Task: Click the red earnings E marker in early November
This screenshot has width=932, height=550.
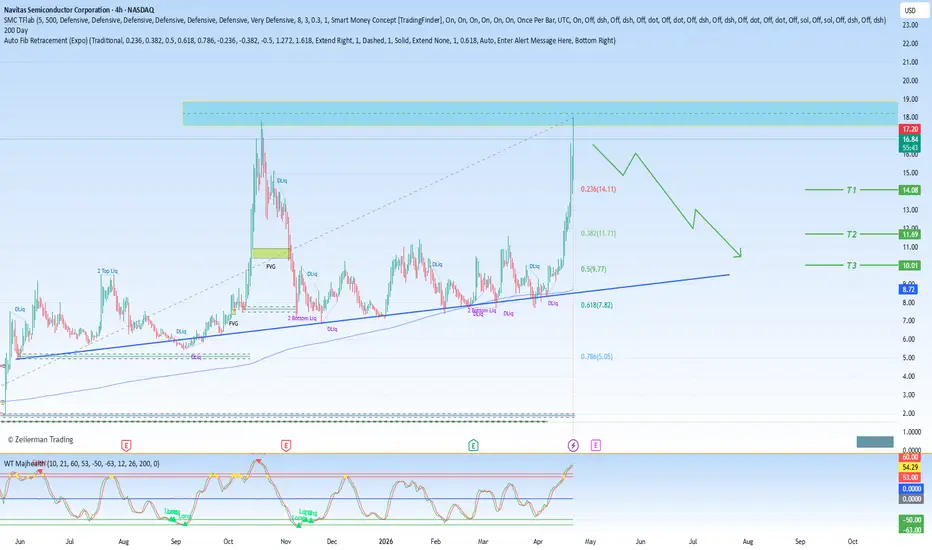Action: [x=286, y=445]
